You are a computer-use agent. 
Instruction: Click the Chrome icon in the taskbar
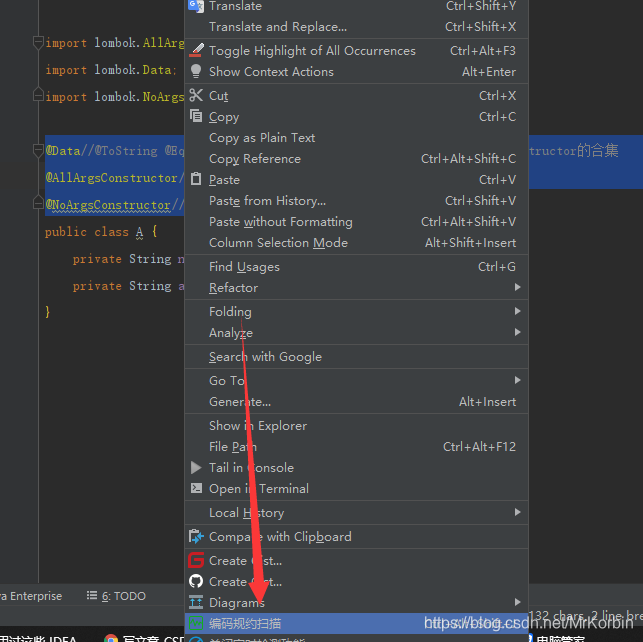pyautogui.click(x=111, y=638)
